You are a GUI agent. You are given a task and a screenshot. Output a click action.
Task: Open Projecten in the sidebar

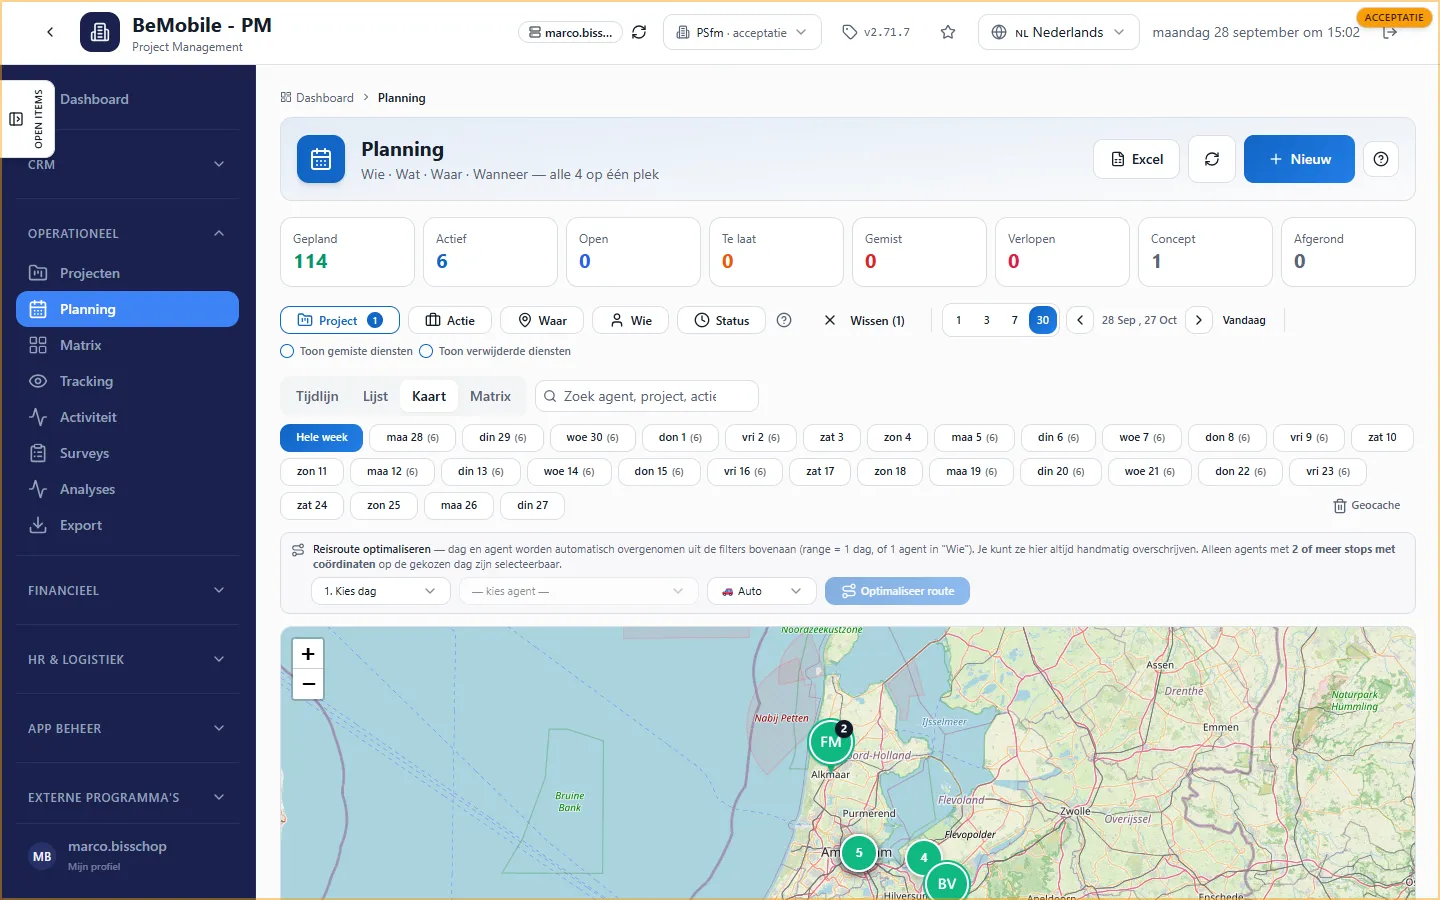tap(128, 273)
